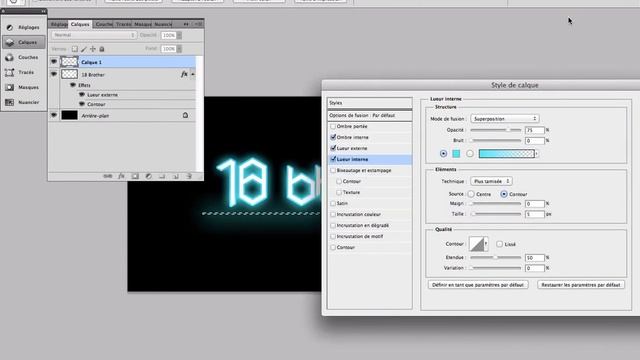Open Technique Plus tamisée dropdown

(x=491, y=181)
